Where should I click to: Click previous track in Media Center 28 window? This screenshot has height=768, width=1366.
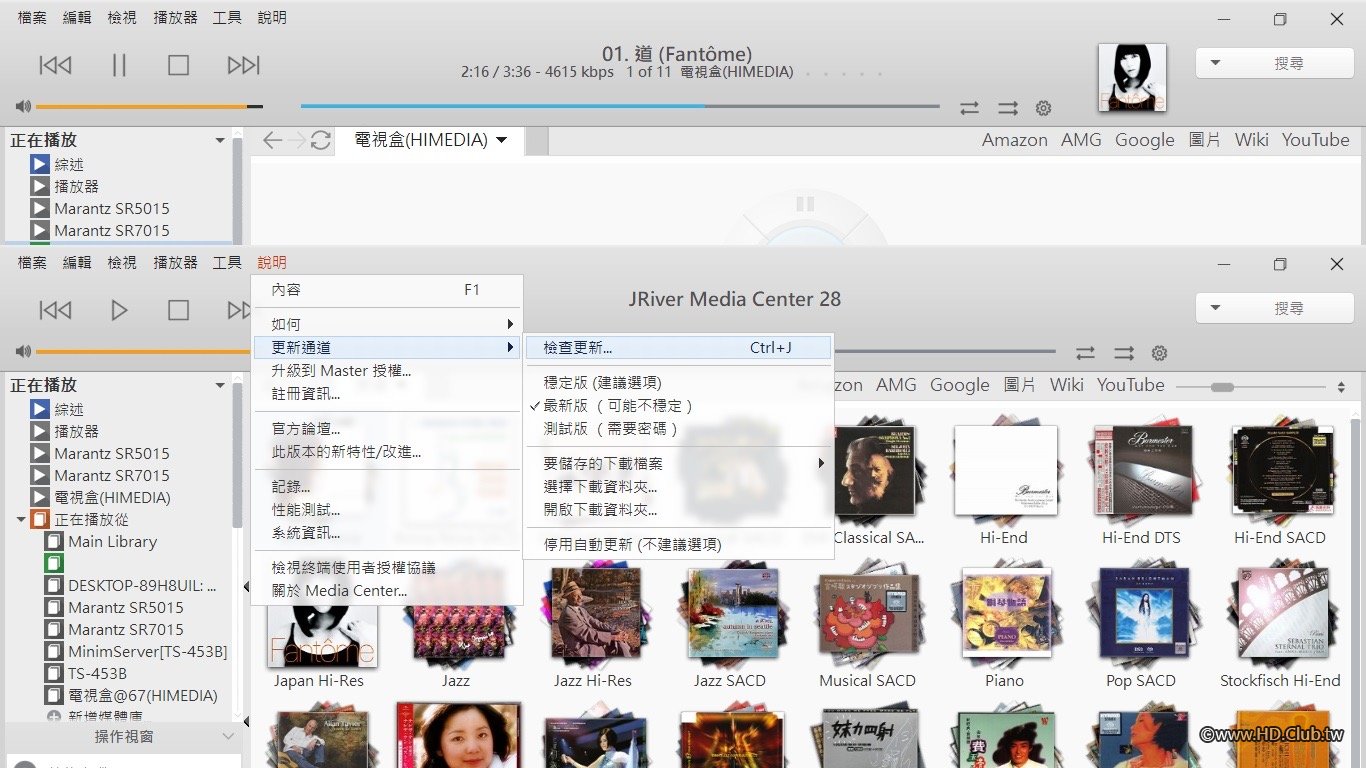55,310
